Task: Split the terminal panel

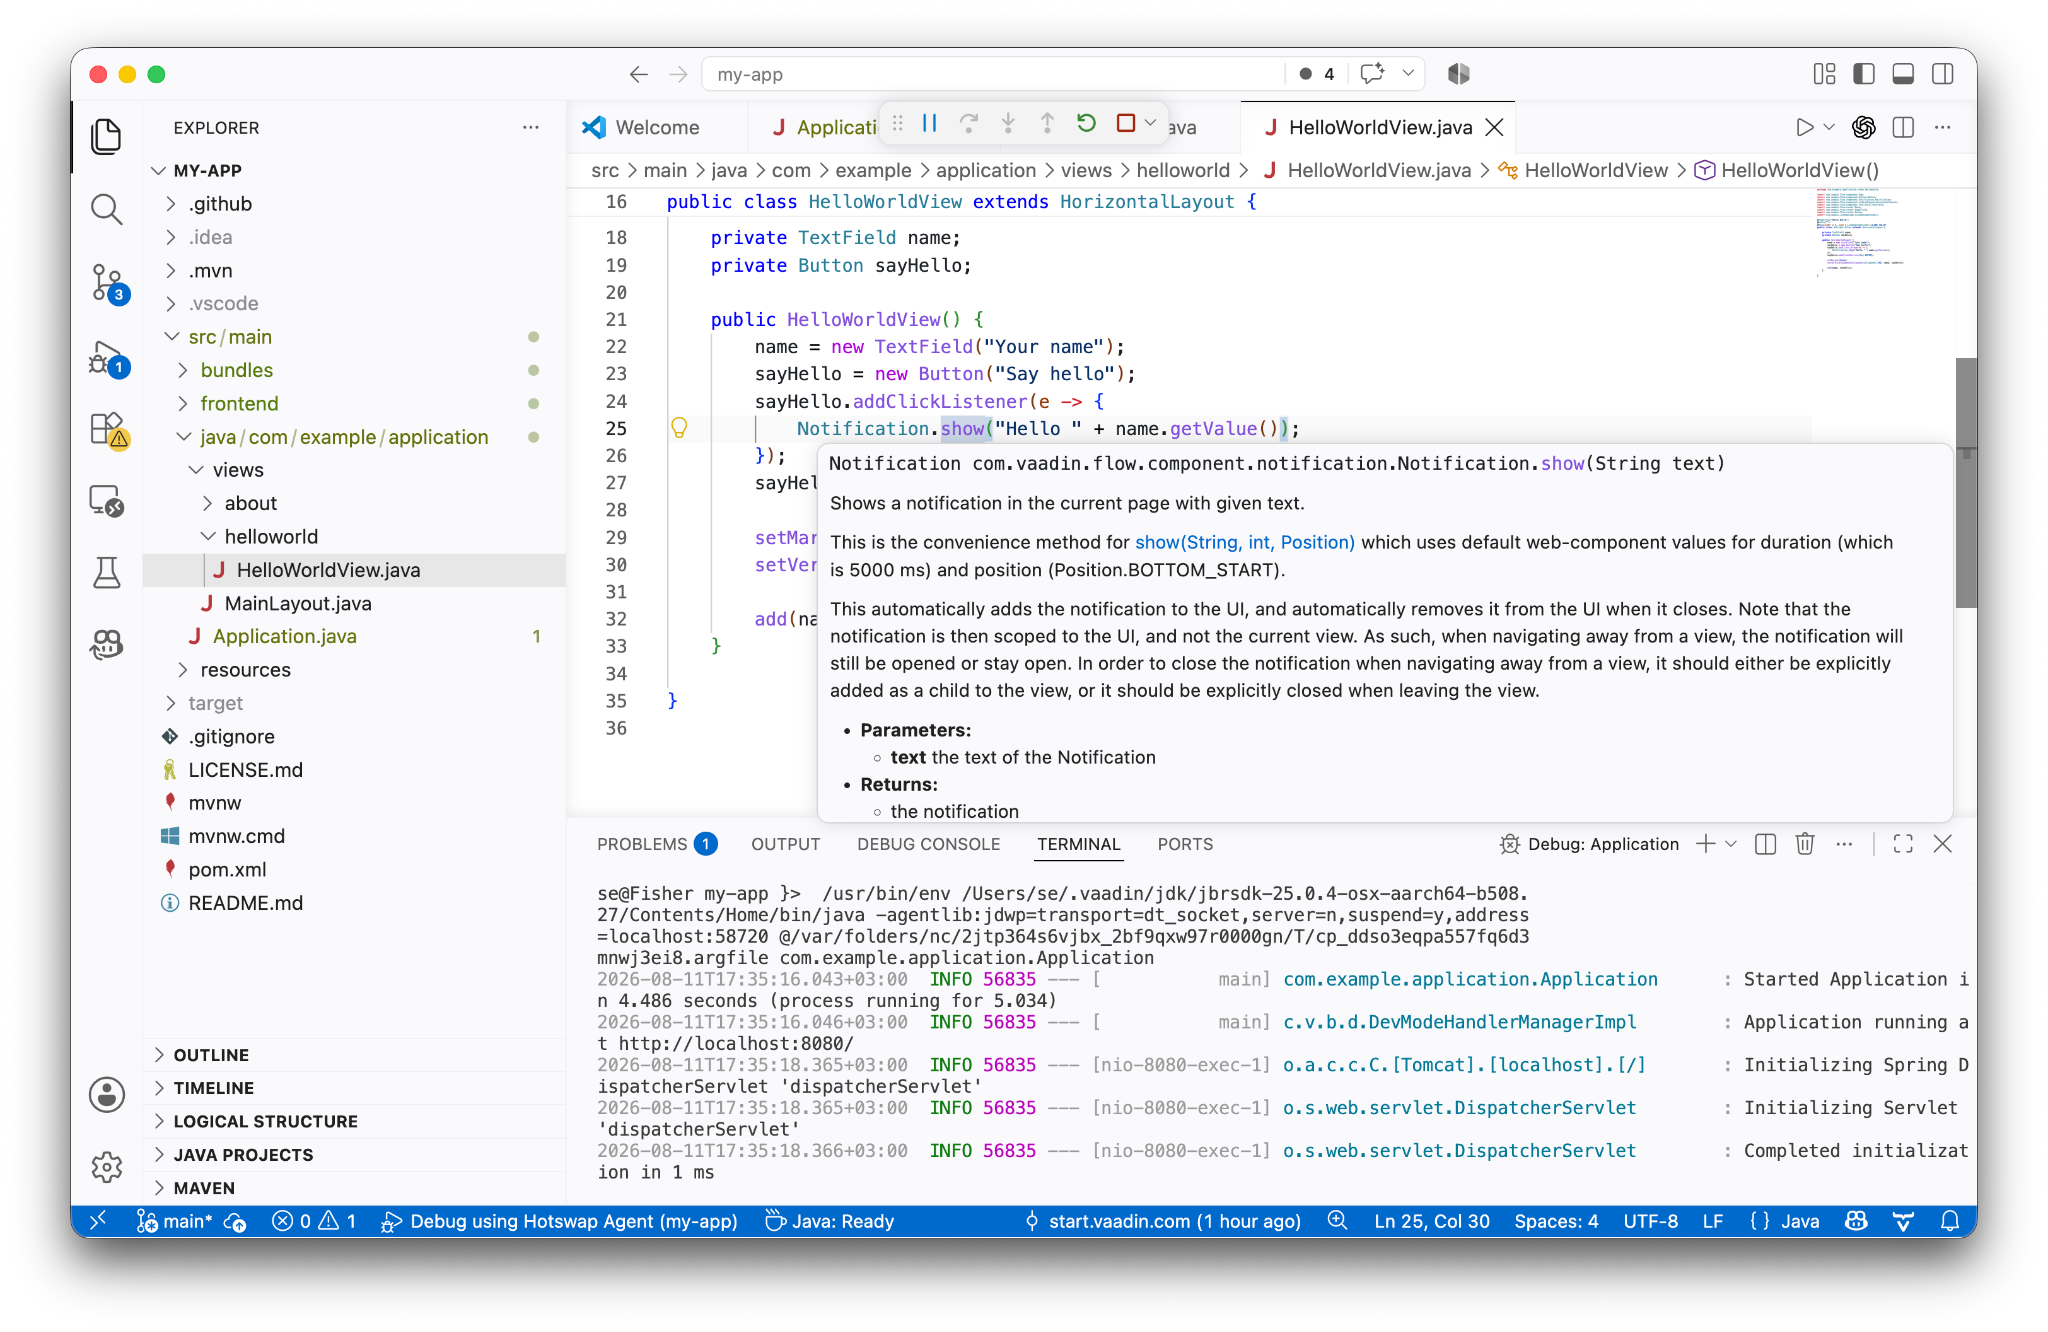Action: [x=1766, y=844]
